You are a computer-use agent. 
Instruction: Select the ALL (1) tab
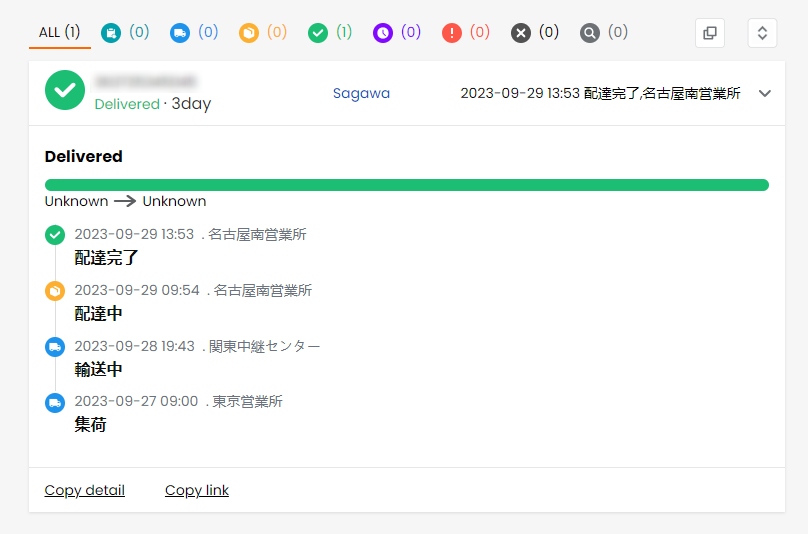pyautogui.click(x=59, y=32)
